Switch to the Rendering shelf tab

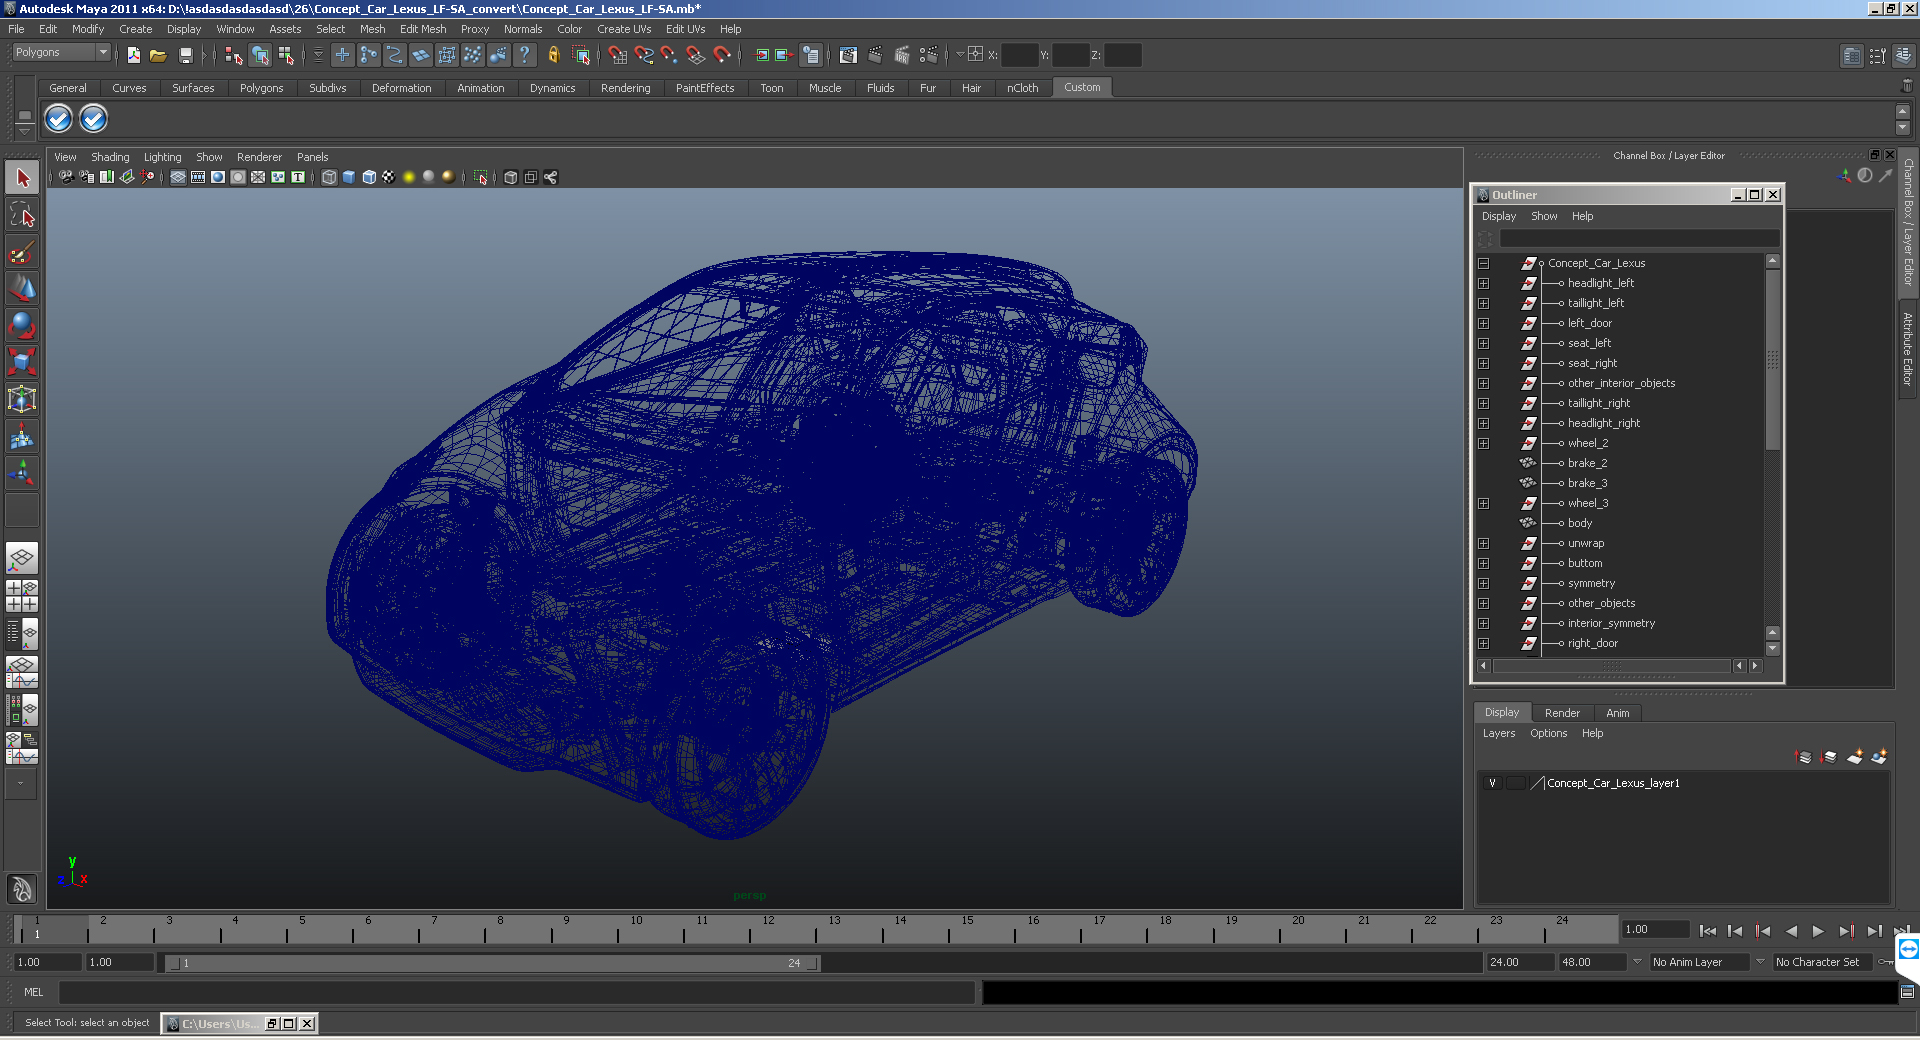click(x=625, y=88)
